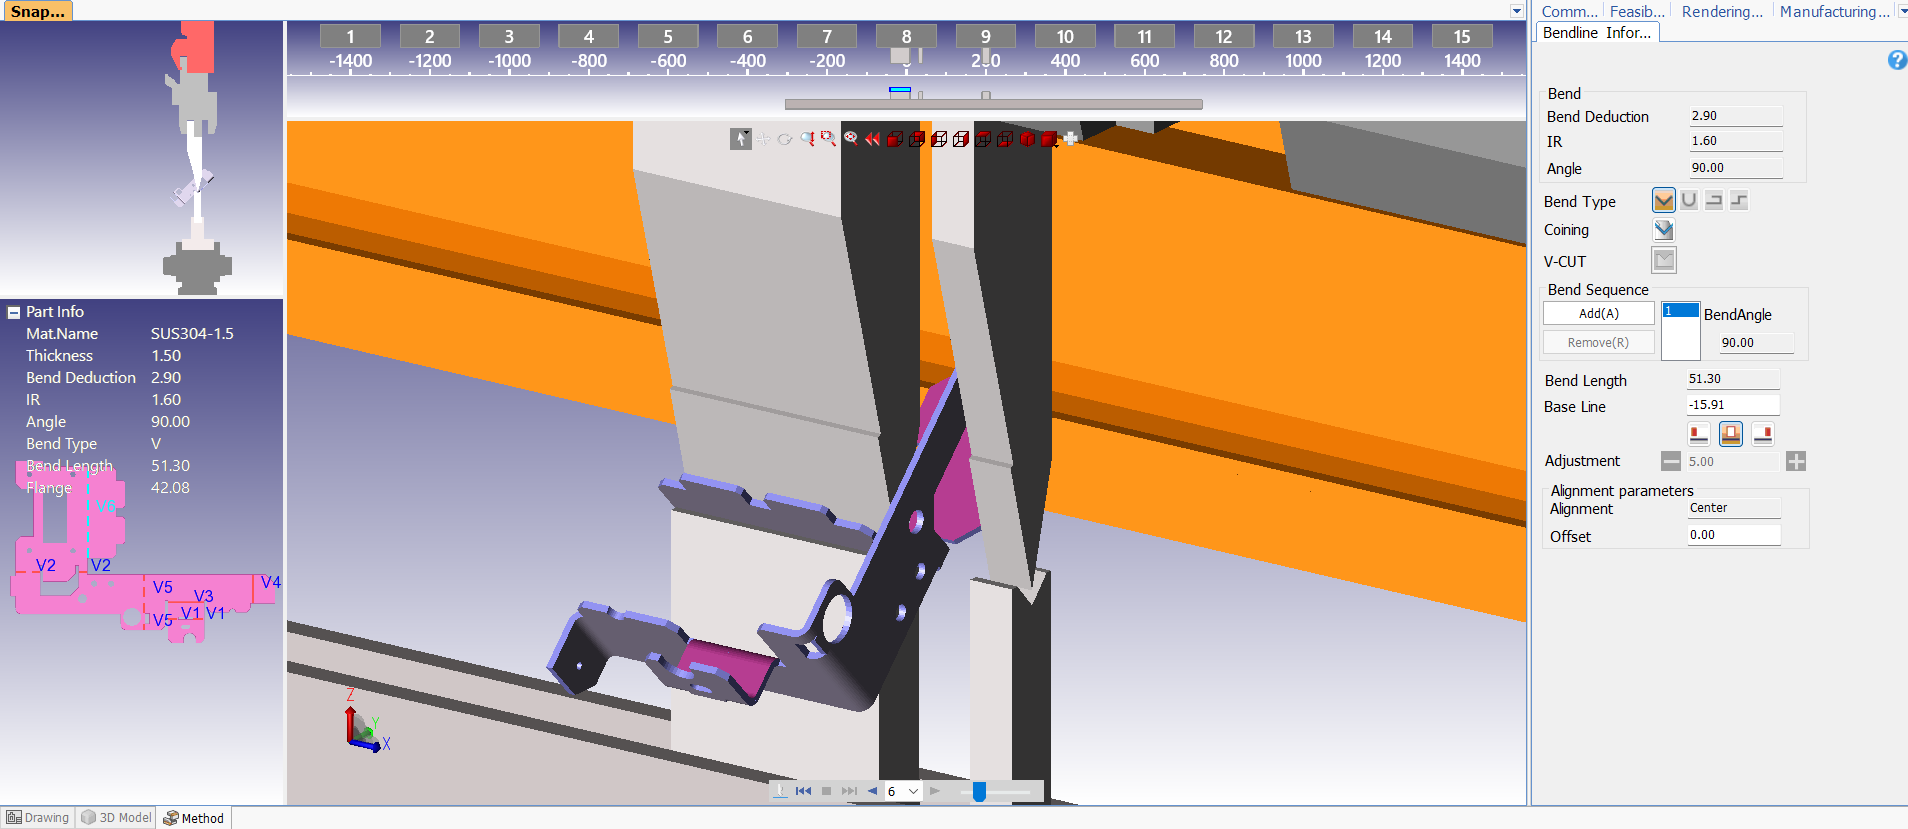The width and height of the screenshot is (1908, 829).
Task: Jump to first bend step in playback
Action: [x=803, y=791]
